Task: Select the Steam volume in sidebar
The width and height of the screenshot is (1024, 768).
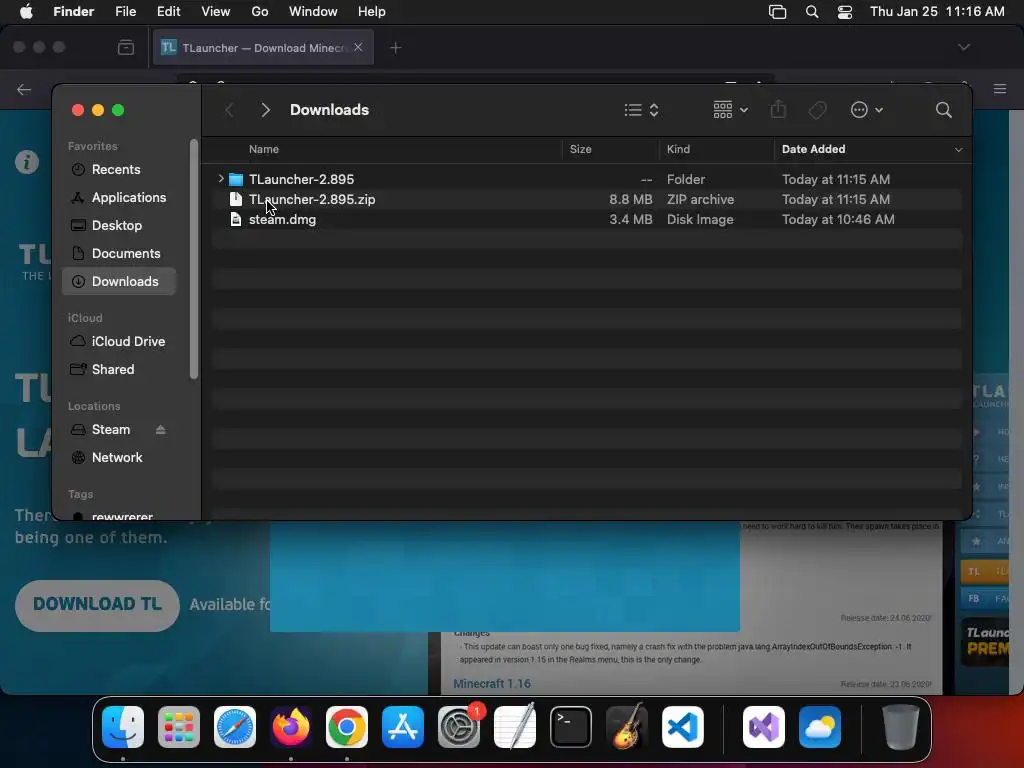Action: tap(110, 430)
